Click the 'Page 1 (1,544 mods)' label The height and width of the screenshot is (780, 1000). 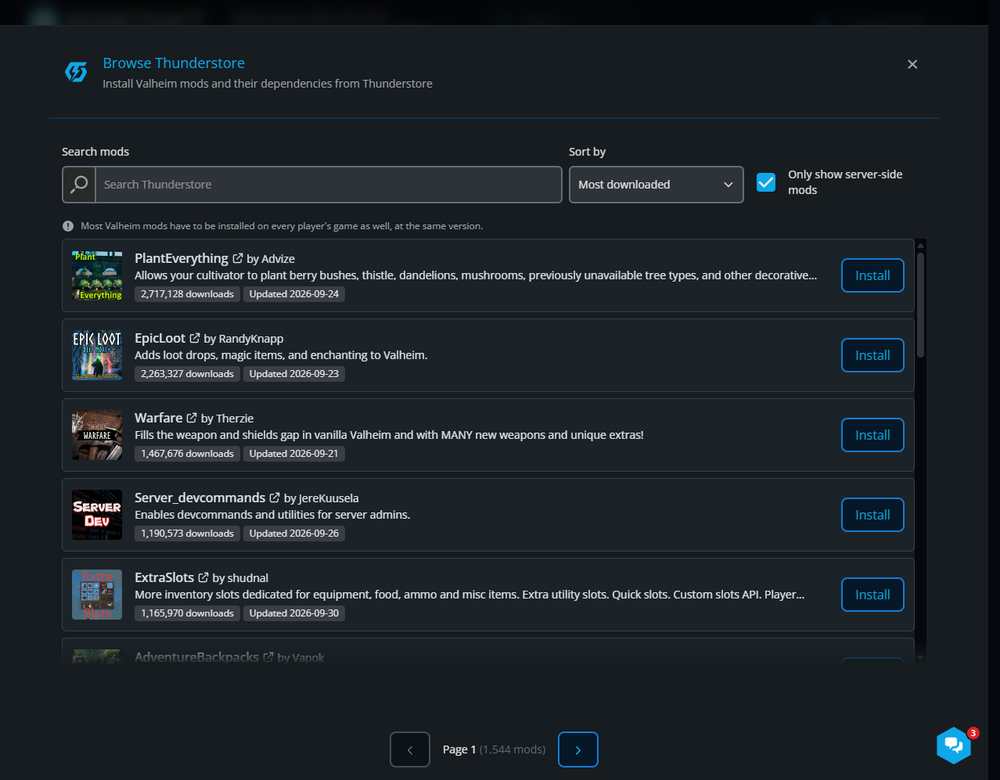click(494, 749)
